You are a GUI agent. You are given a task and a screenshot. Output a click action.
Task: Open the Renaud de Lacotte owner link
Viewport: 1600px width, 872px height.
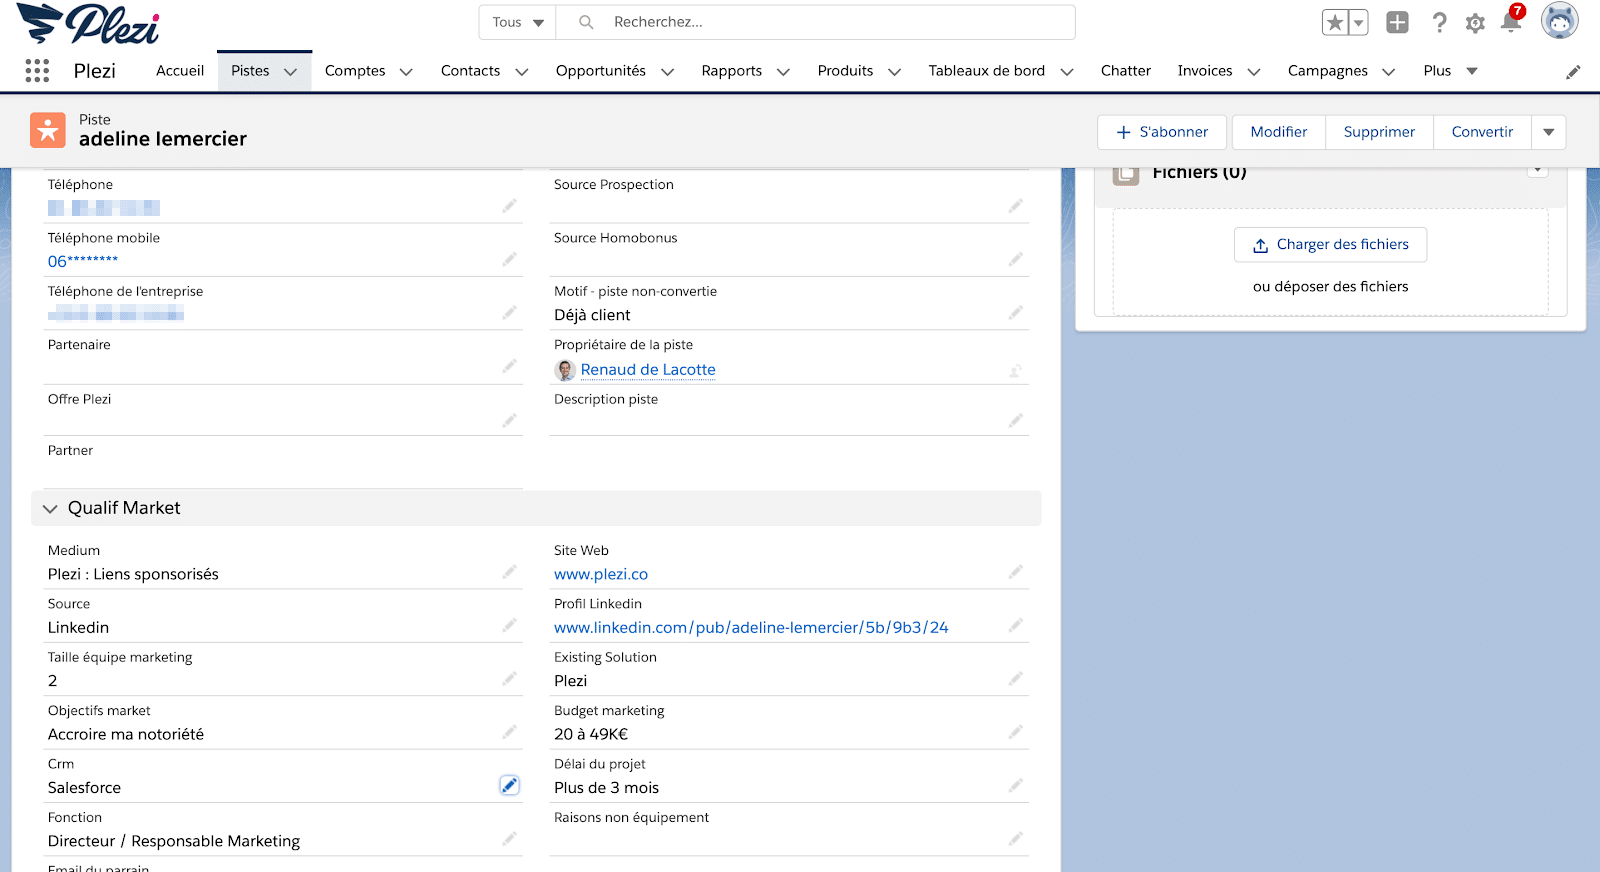coord(648,370)
